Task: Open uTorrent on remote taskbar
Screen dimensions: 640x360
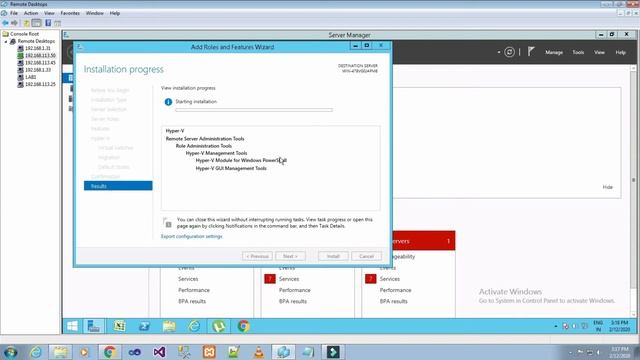Action: click(x=219, y=326)
